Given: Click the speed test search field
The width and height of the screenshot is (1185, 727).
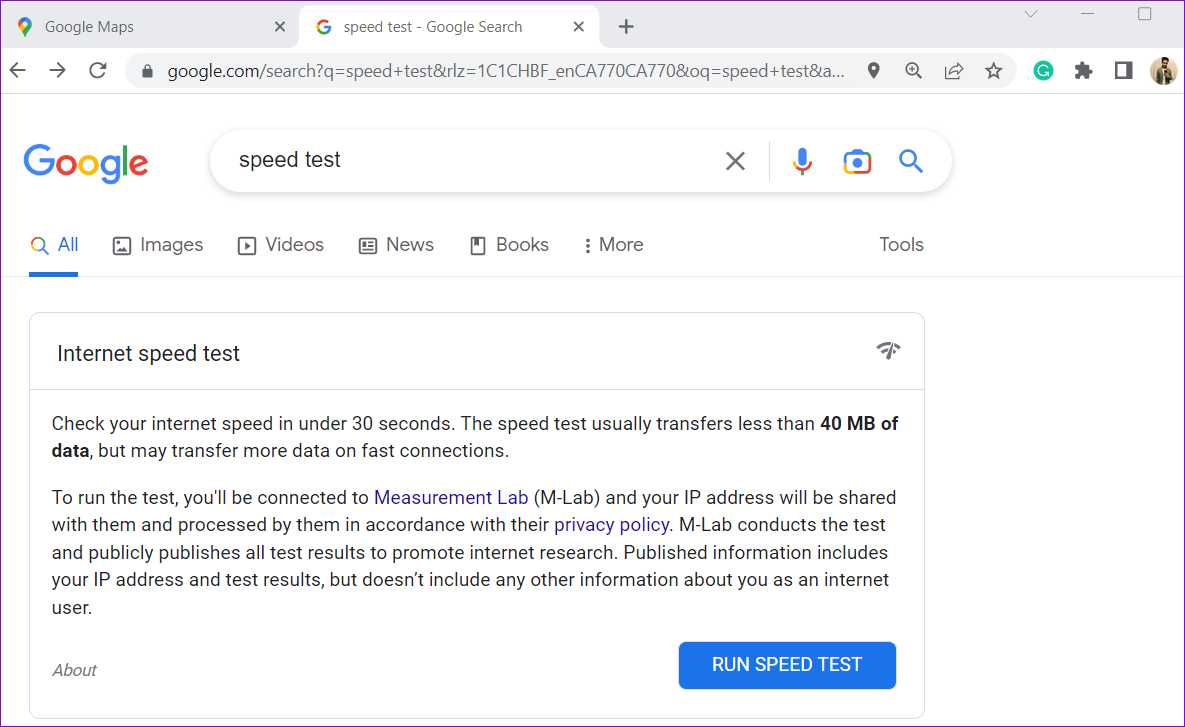Looking at the screenshot, I should 470,161.
